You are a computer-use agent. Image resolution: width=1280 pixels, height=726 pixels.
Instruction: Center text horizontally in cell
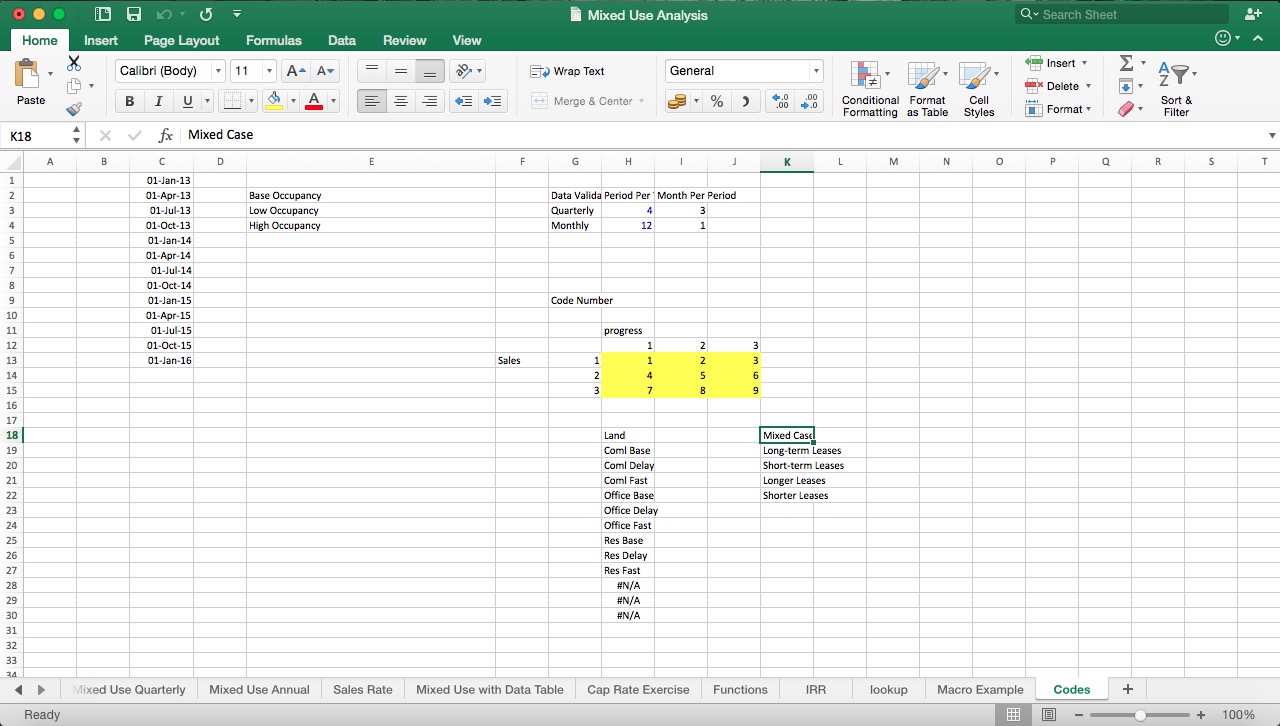coord(401,101)
